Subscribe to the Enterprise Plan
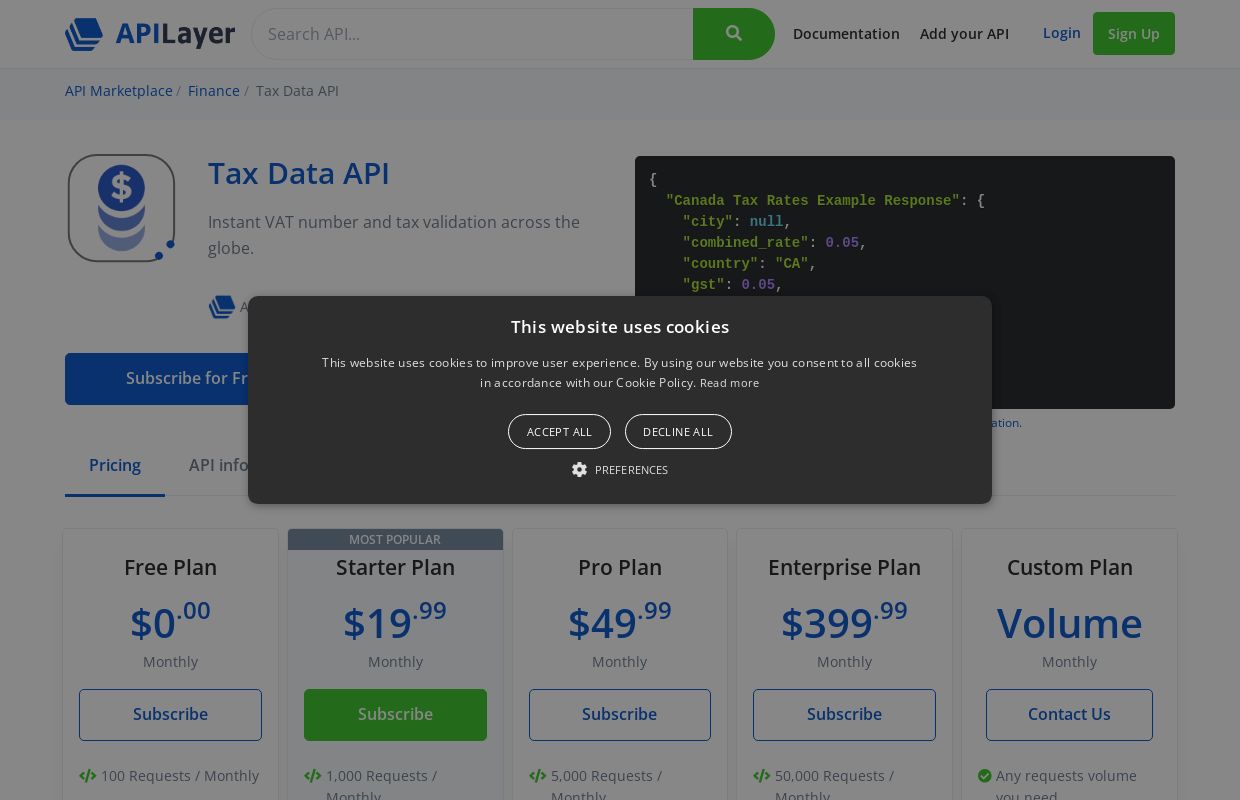Screen dimensions: 1240x800 [844, 715]
